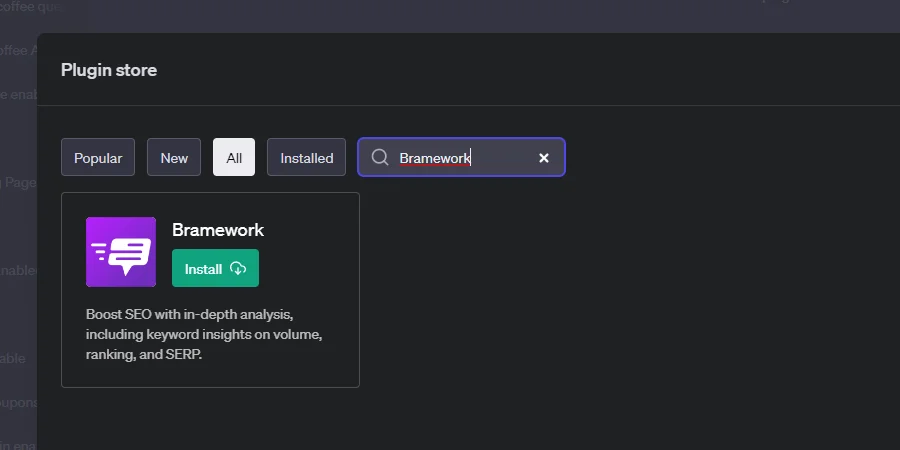
Task: Show the Popular plugins tab
Action: (x=98, y=157)
